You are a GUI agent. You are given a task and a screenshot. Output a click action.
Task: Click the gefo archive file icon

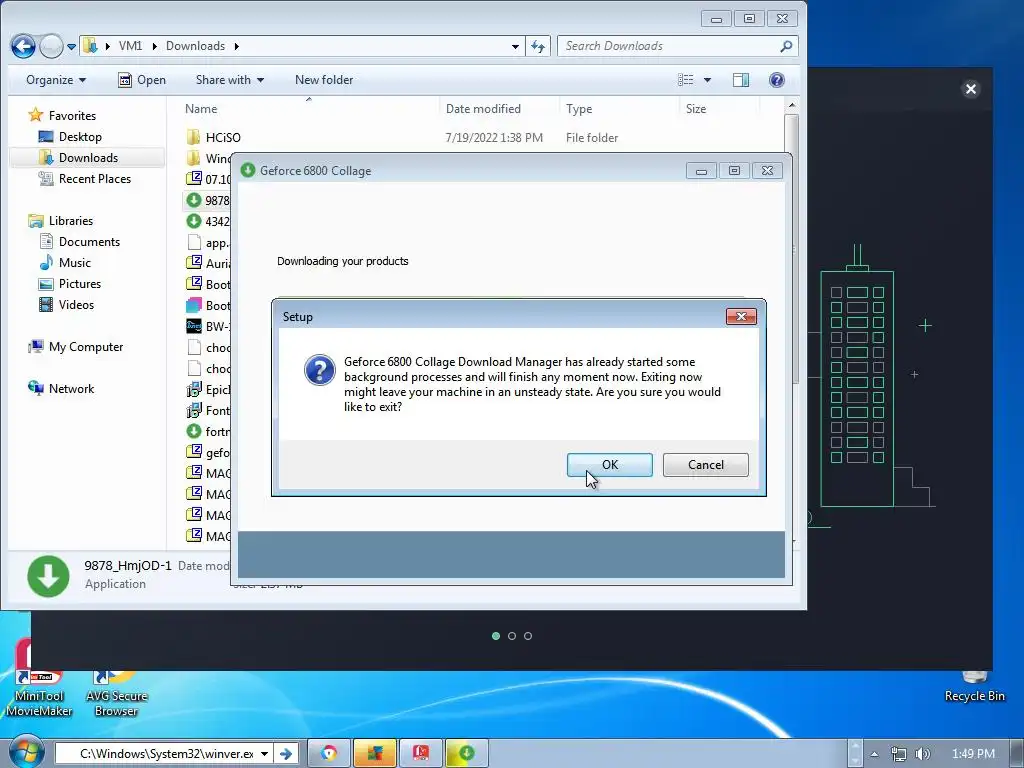point(193,452)
